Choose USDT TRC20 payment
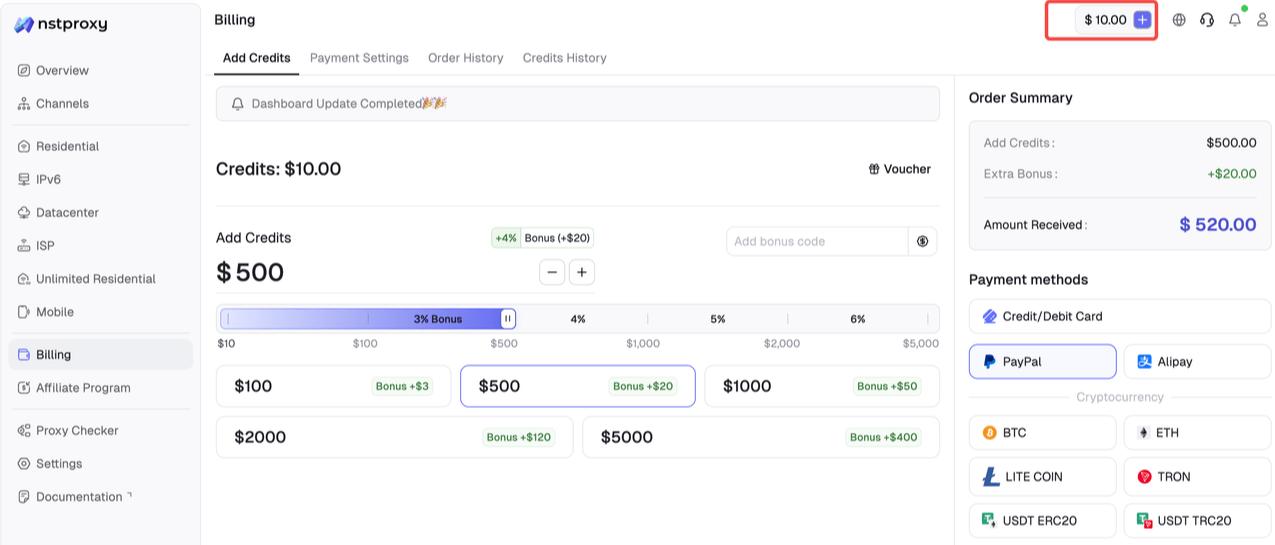Image resolution: width=1275 pixels, height=545 pixels. [x=1198, y=521]
